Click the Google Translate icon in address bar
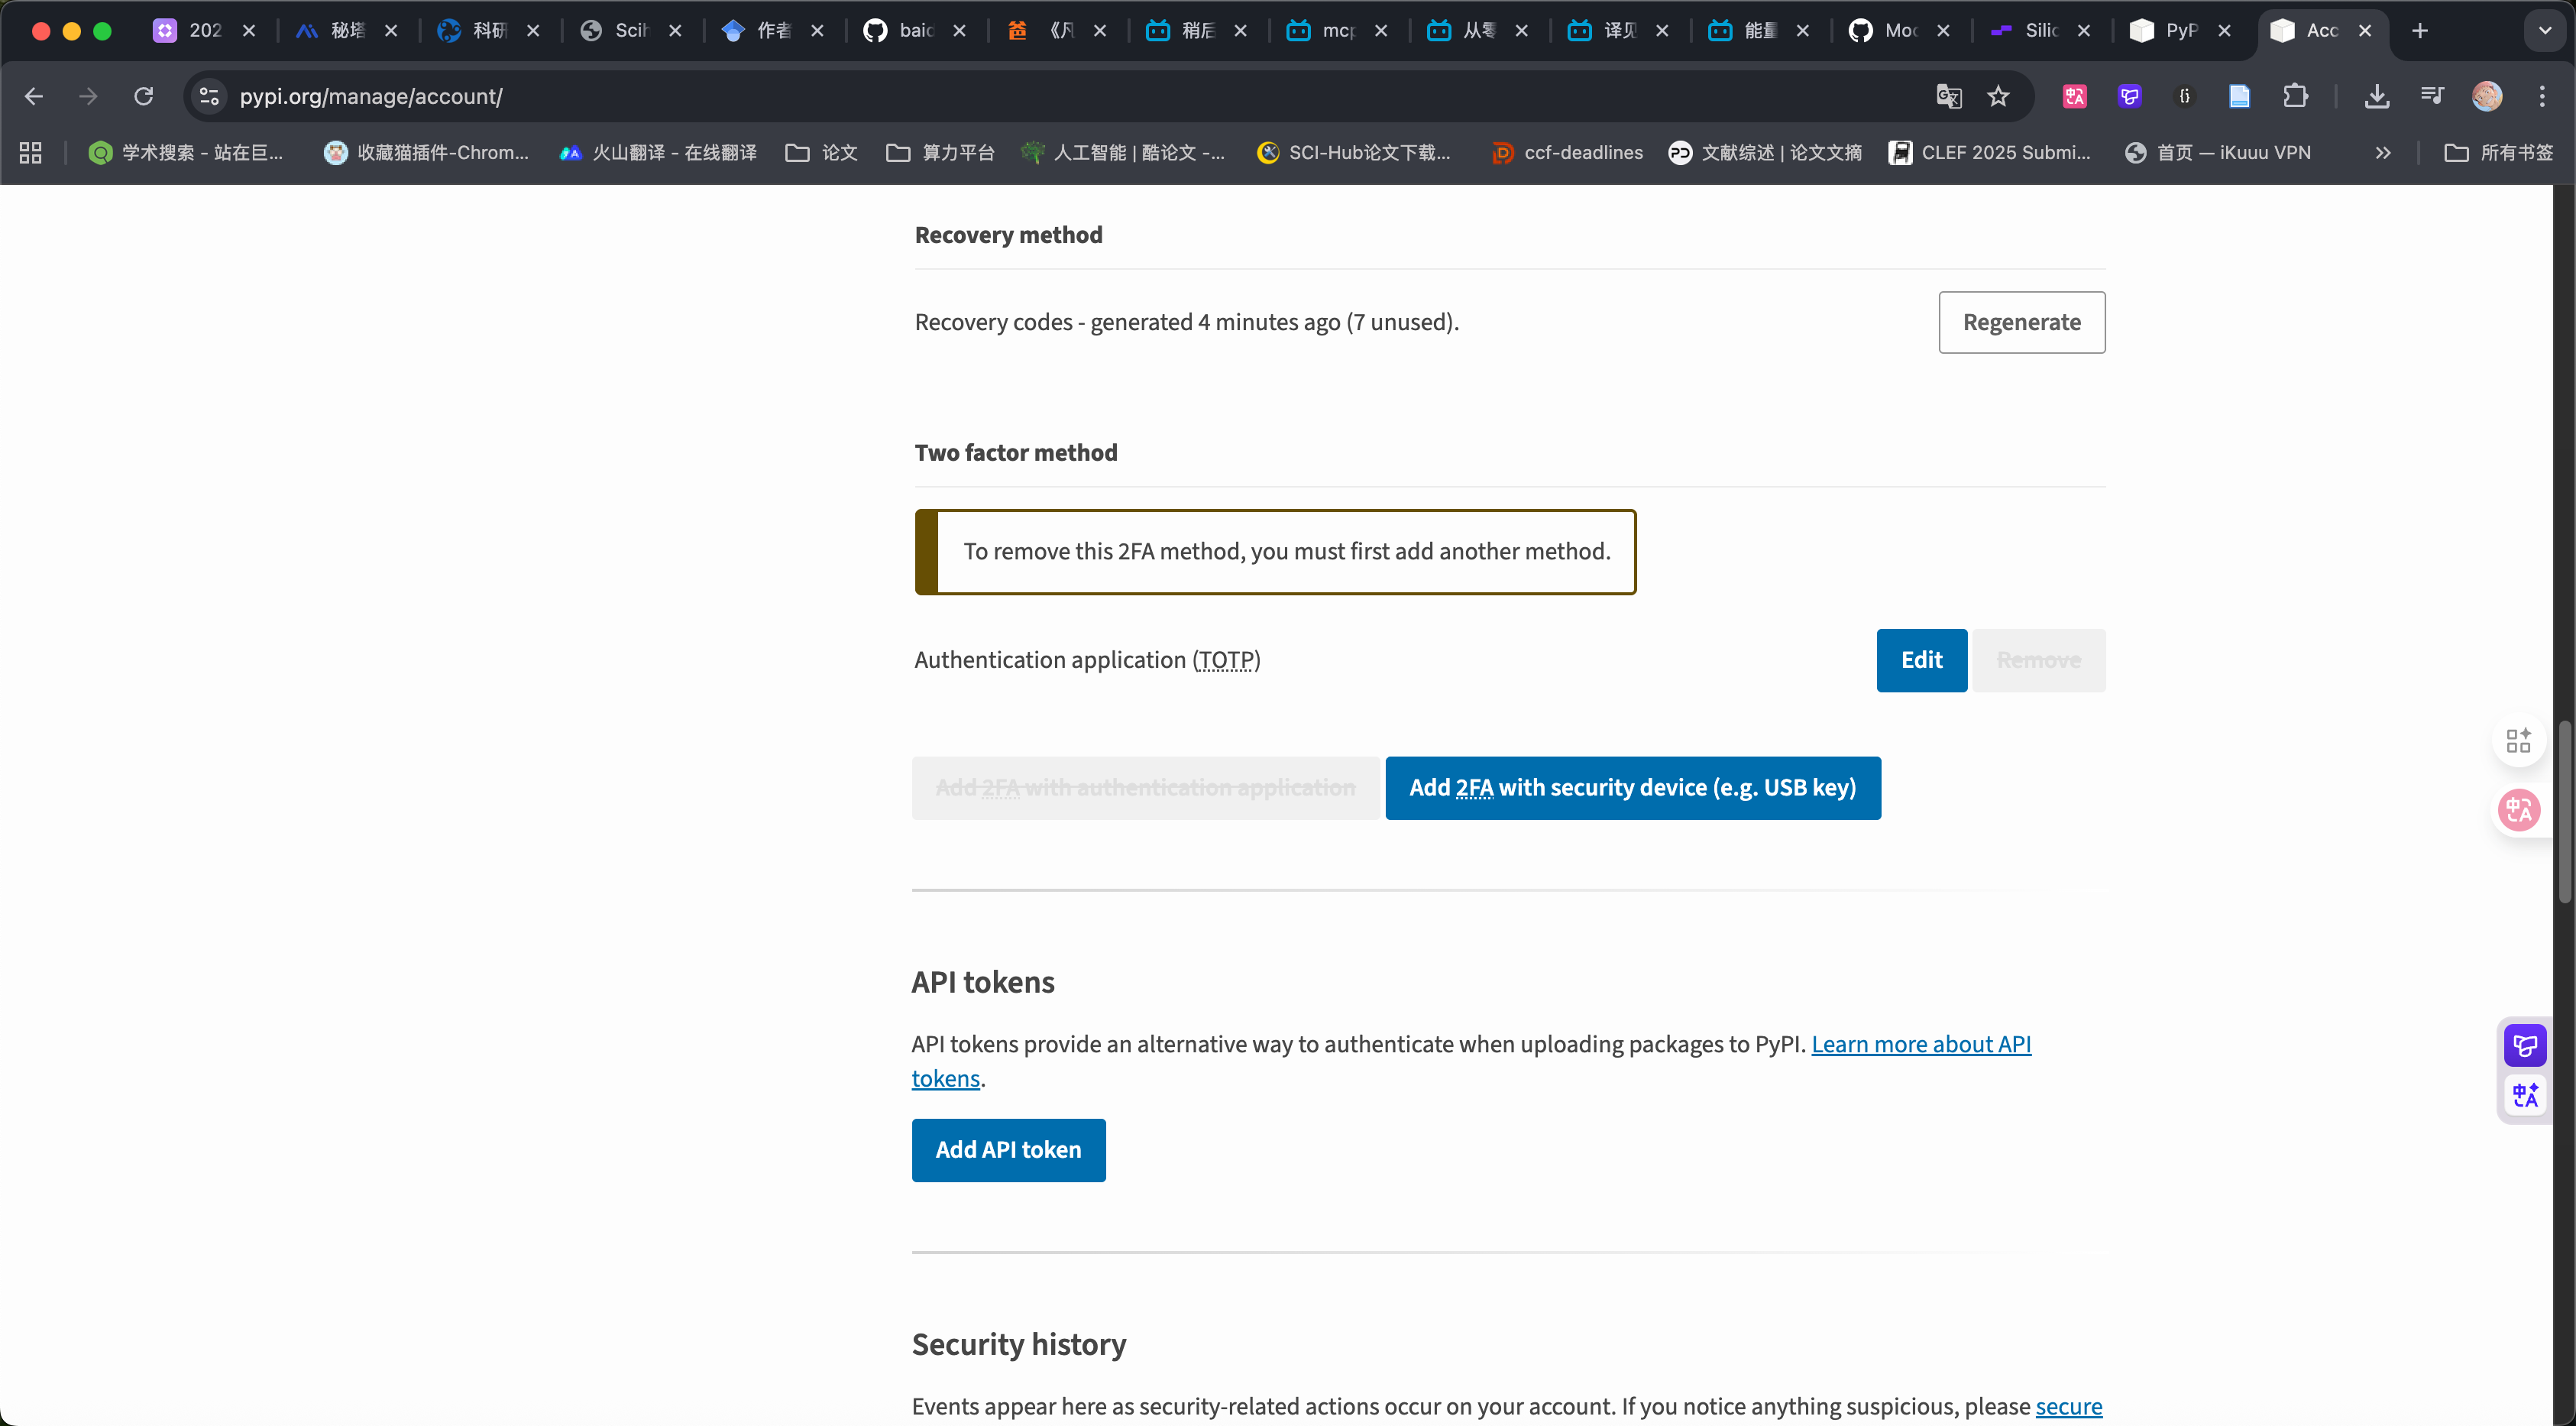2576x1426 pixels. coord(1948,96)
